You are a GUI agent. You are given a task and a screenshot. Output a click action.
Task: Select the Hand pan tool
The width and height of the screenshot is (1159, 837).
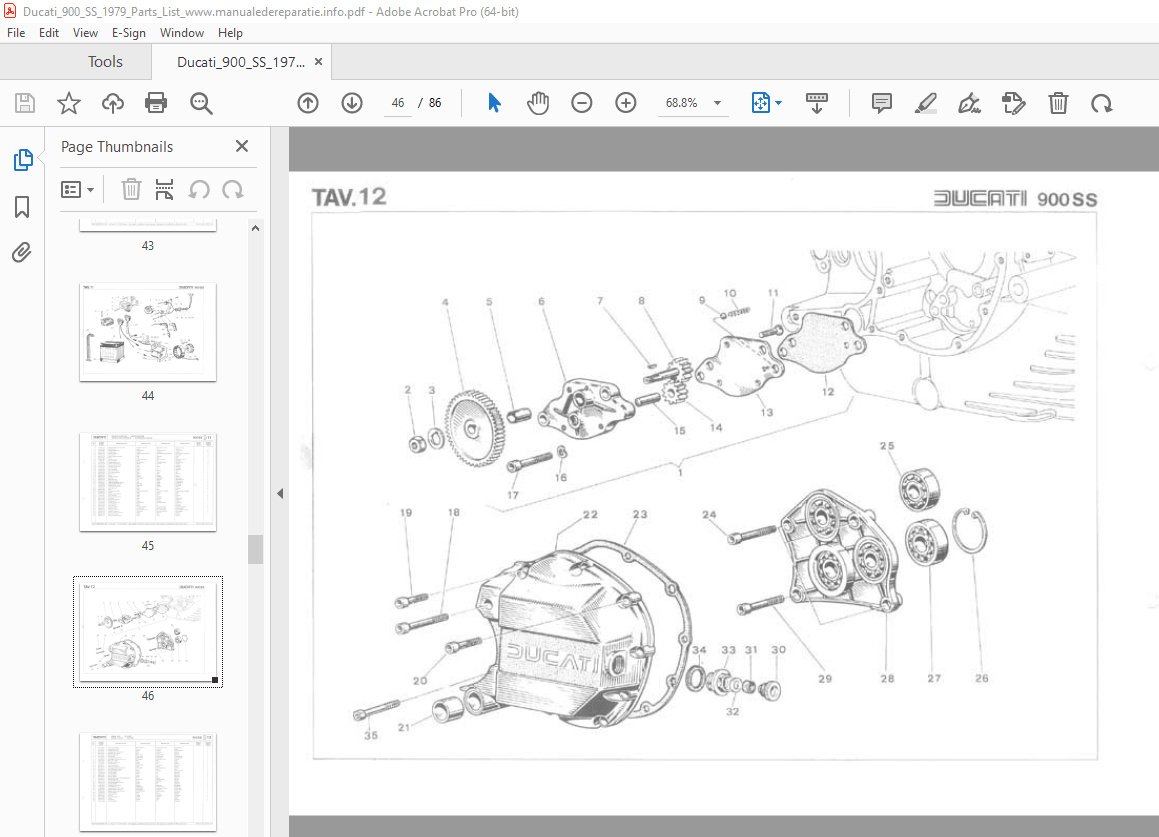tap(538, 103)
